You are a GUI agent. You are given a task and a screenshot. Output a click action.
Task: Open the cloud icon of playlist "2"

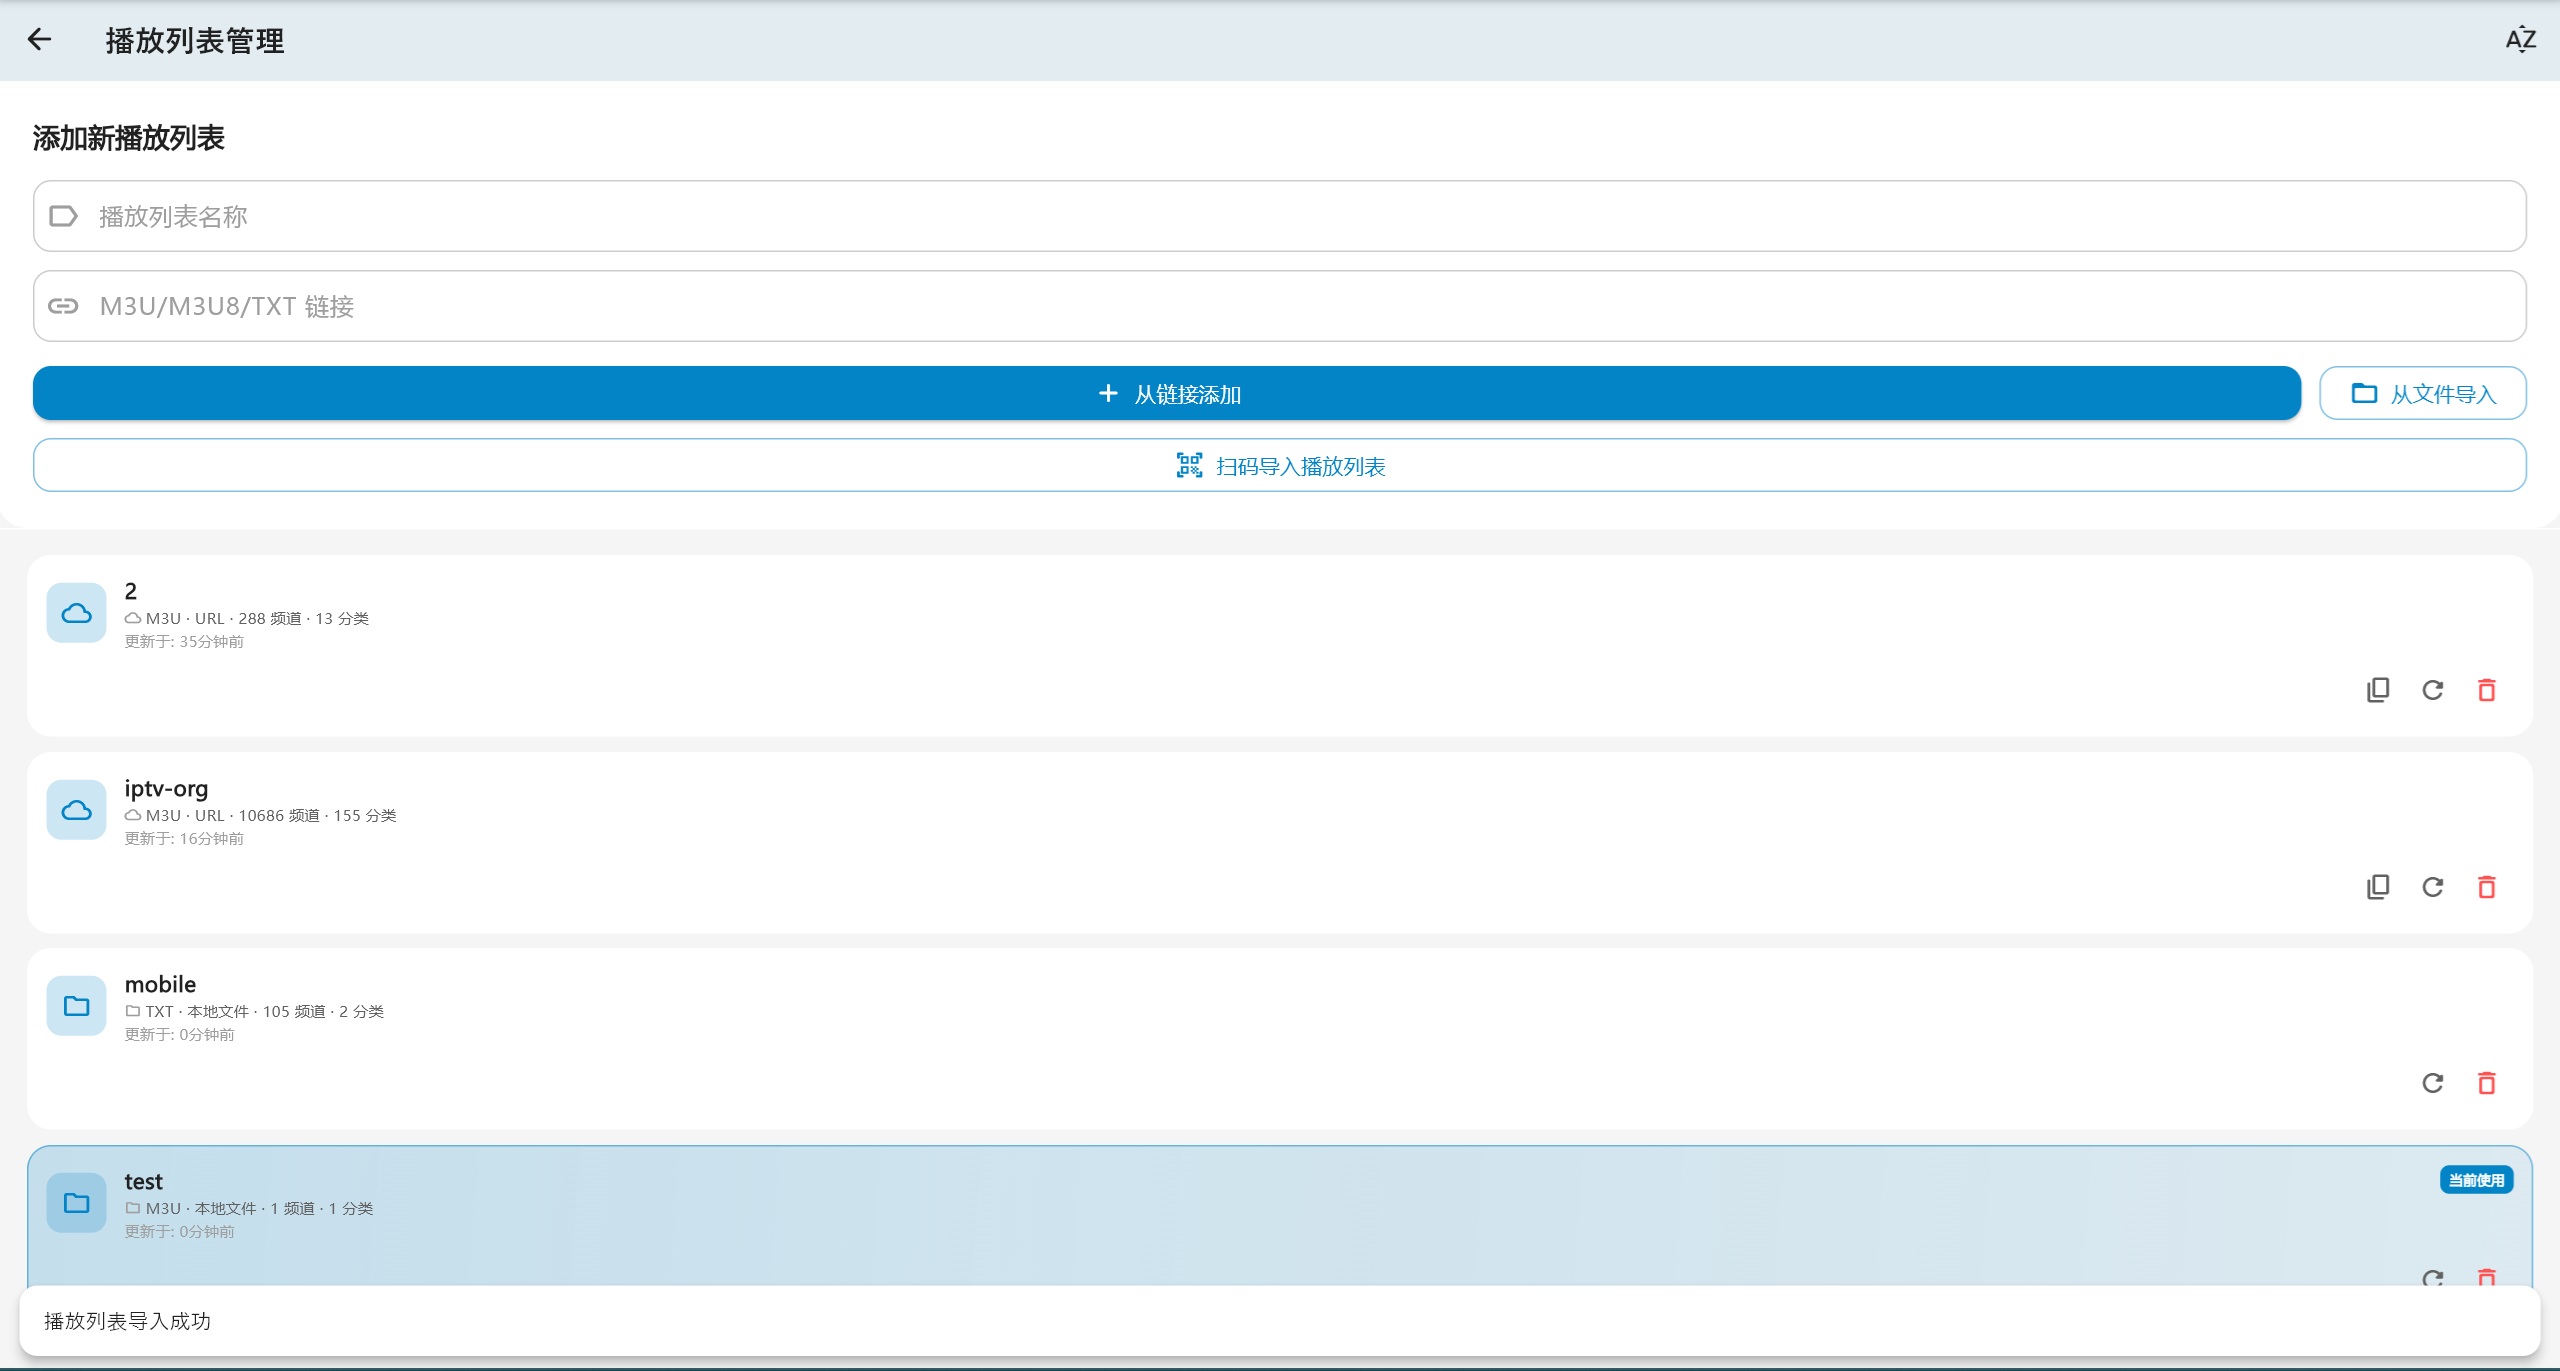click(x=76, y=611)
